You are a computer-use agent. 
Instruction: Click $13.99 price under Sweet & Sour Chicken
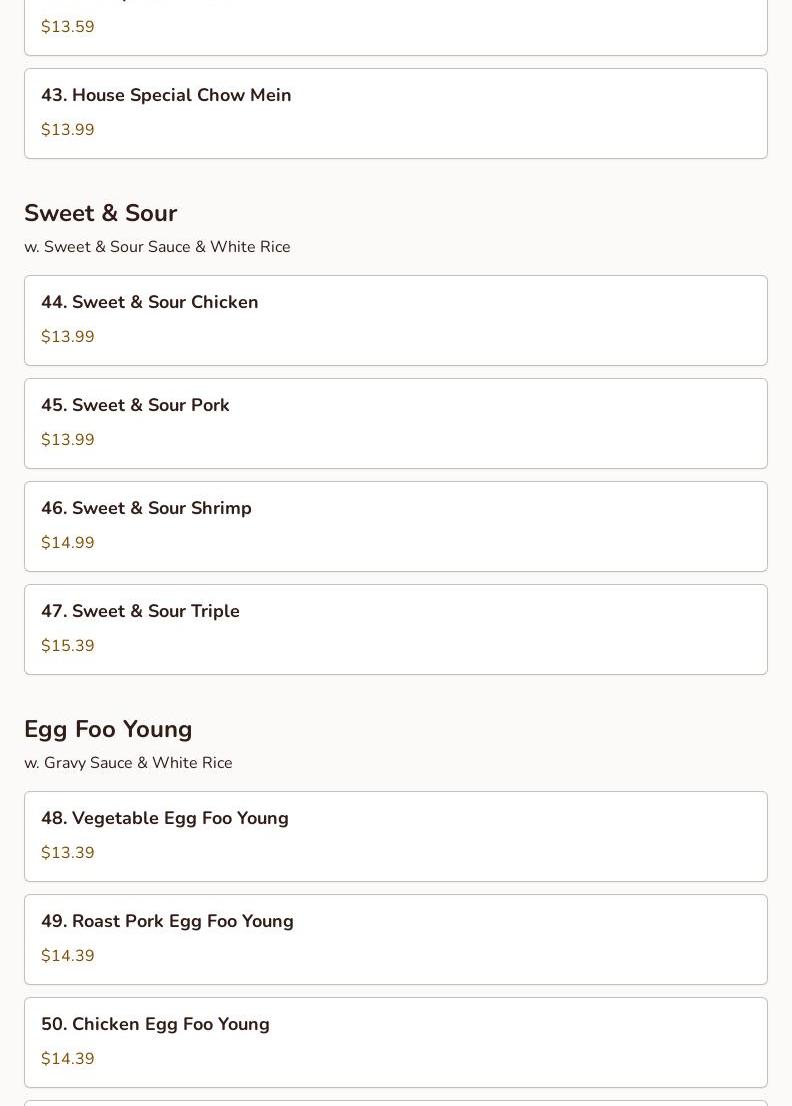[68, 336]
